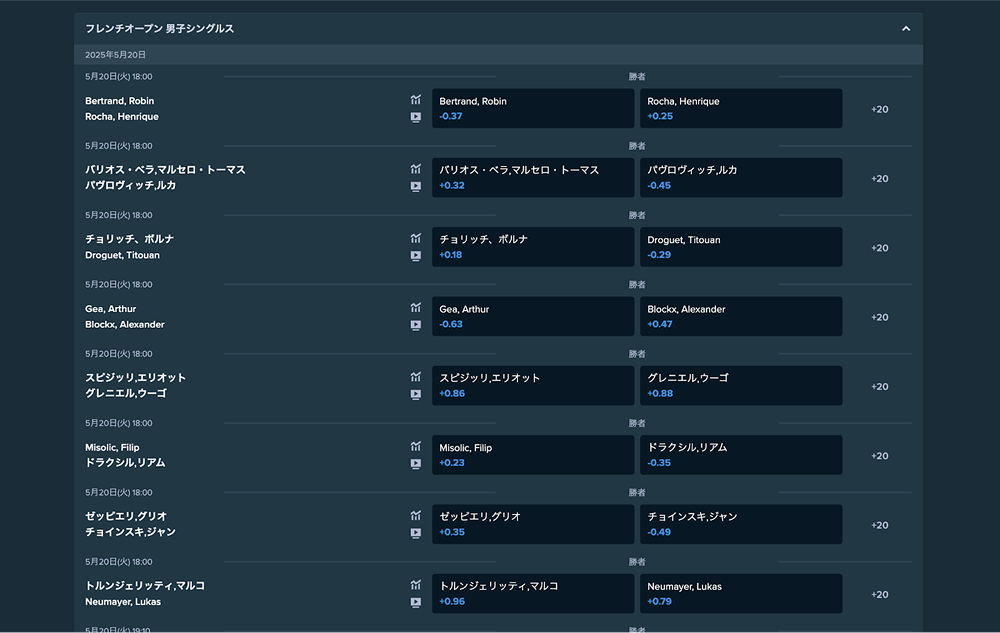Collapse the フレンチオープン 男子シングルス section
Image resolution: width=1000 pixels, height=633 pixels.
(906, 29)
